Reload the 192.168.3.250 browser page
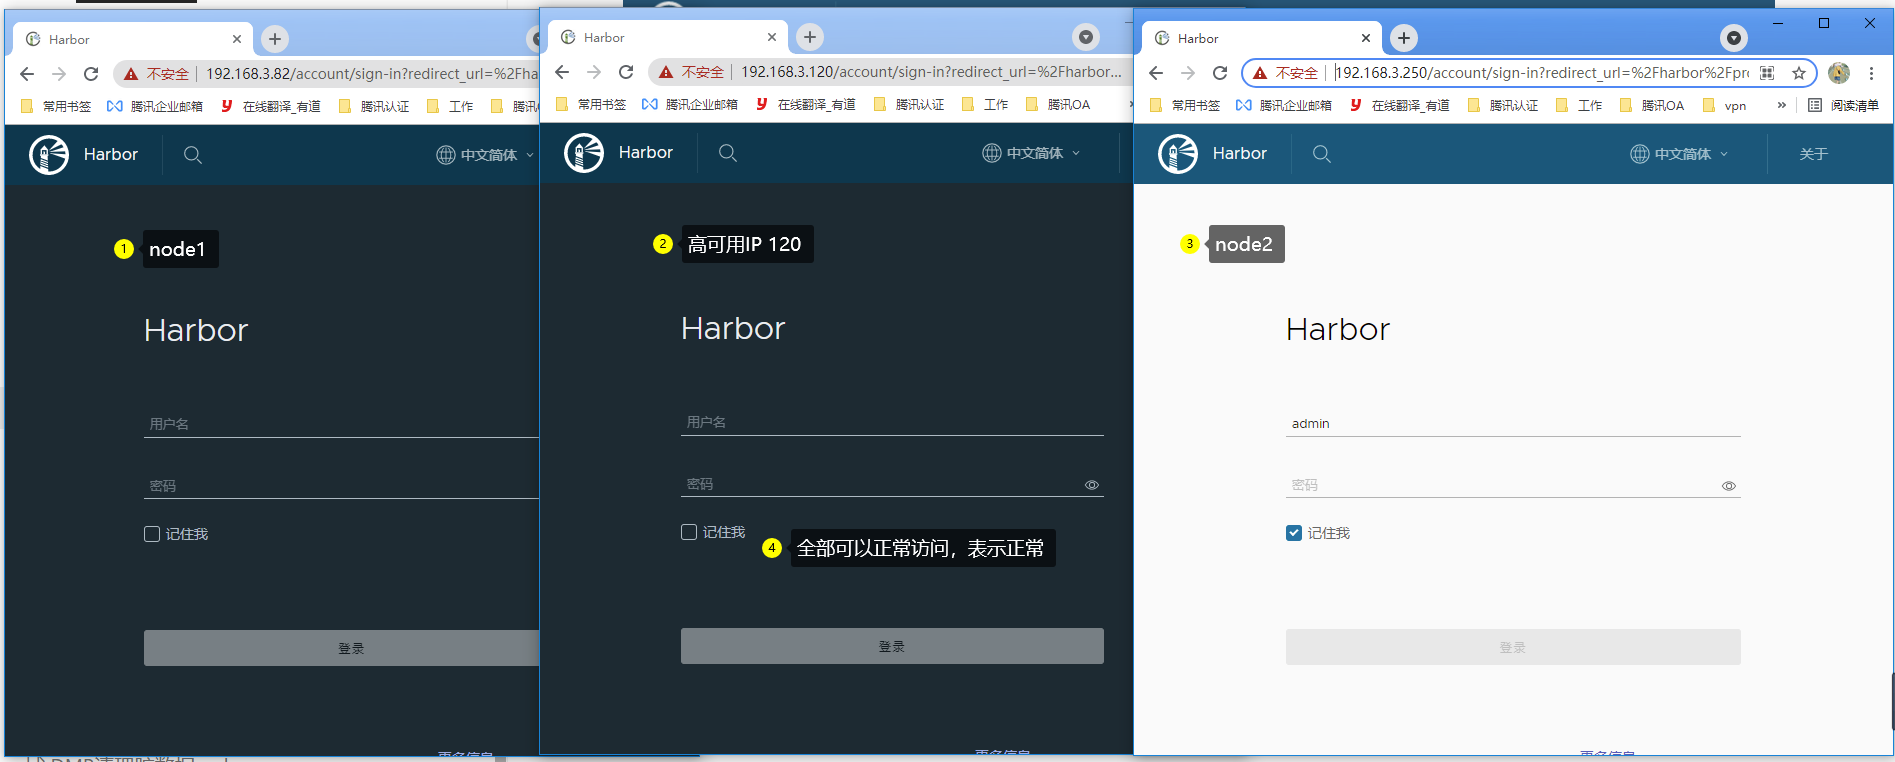The width and height of the screenshot is (1895, 762). click(x=1220, y=73)
